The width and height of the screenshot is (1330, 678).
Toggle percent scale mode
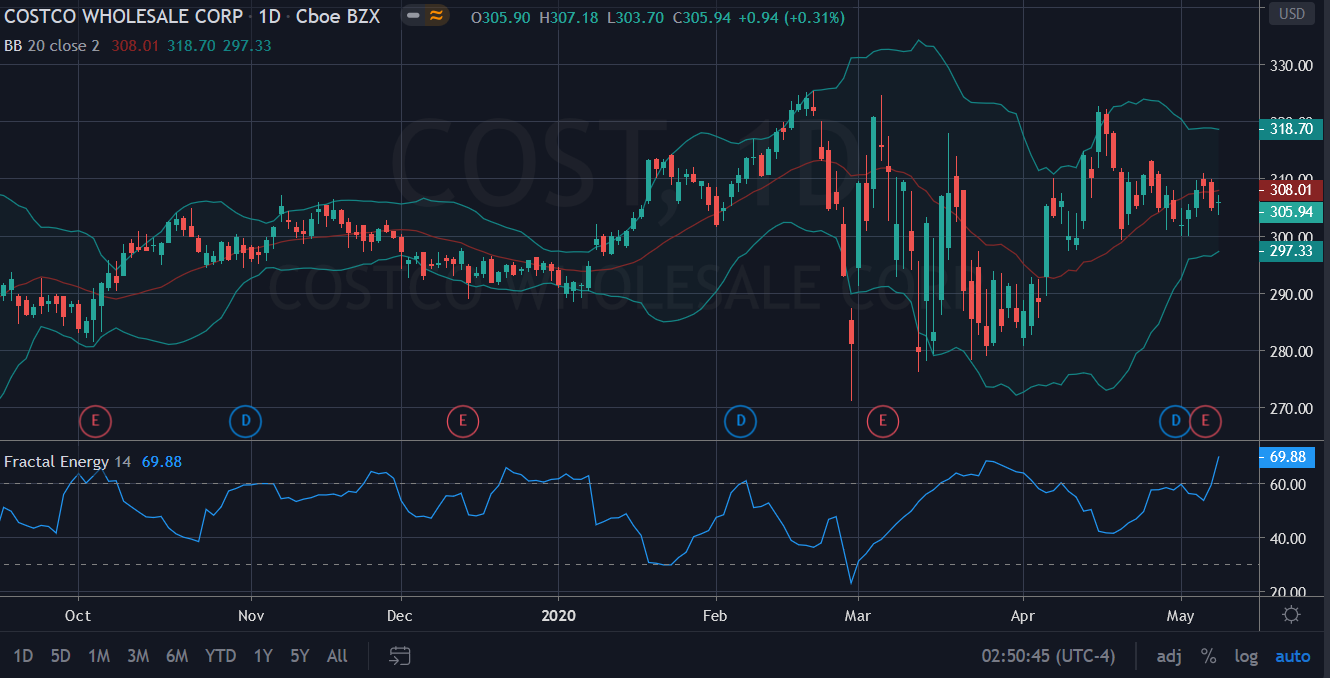point(1209,656)
